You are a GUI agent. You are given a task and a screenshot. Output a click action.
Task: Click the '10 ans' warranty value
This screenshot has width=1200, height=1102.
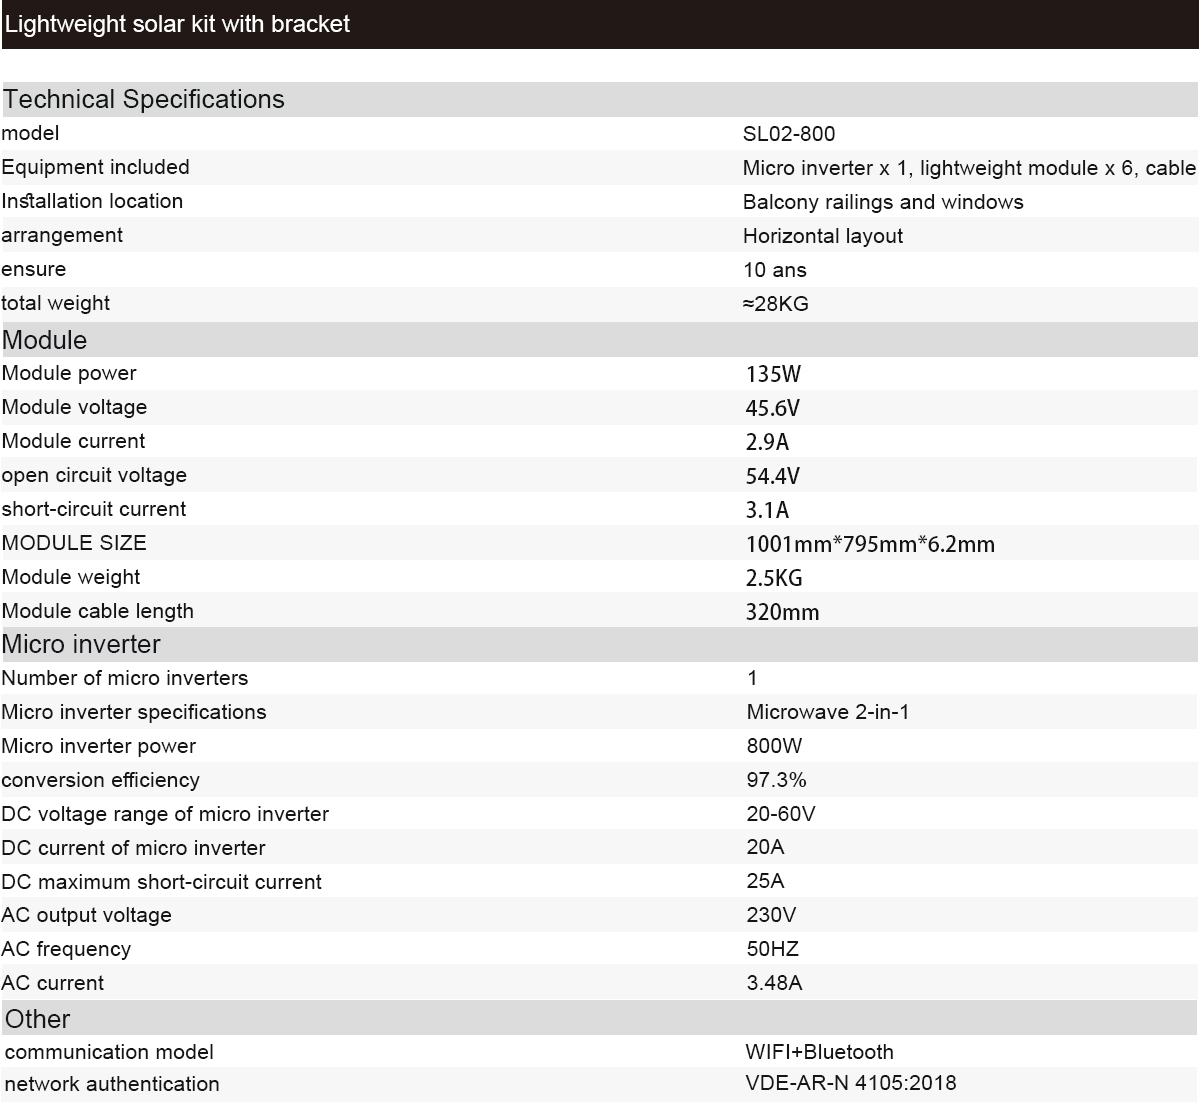(775, 270)
